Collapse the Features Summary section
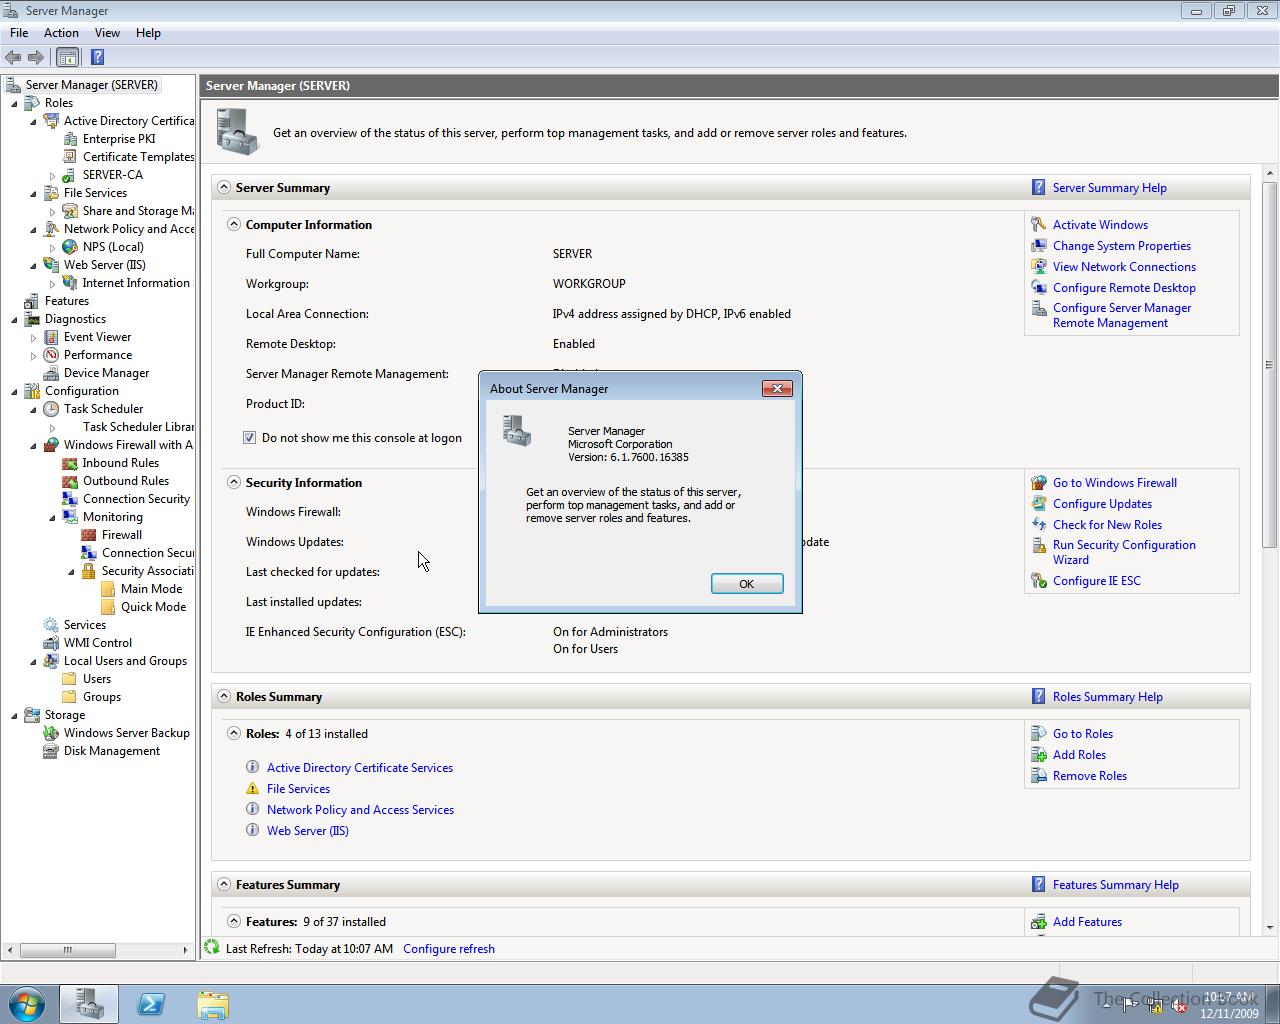Screen dimensions: 1280x1024 pos(224,884)
